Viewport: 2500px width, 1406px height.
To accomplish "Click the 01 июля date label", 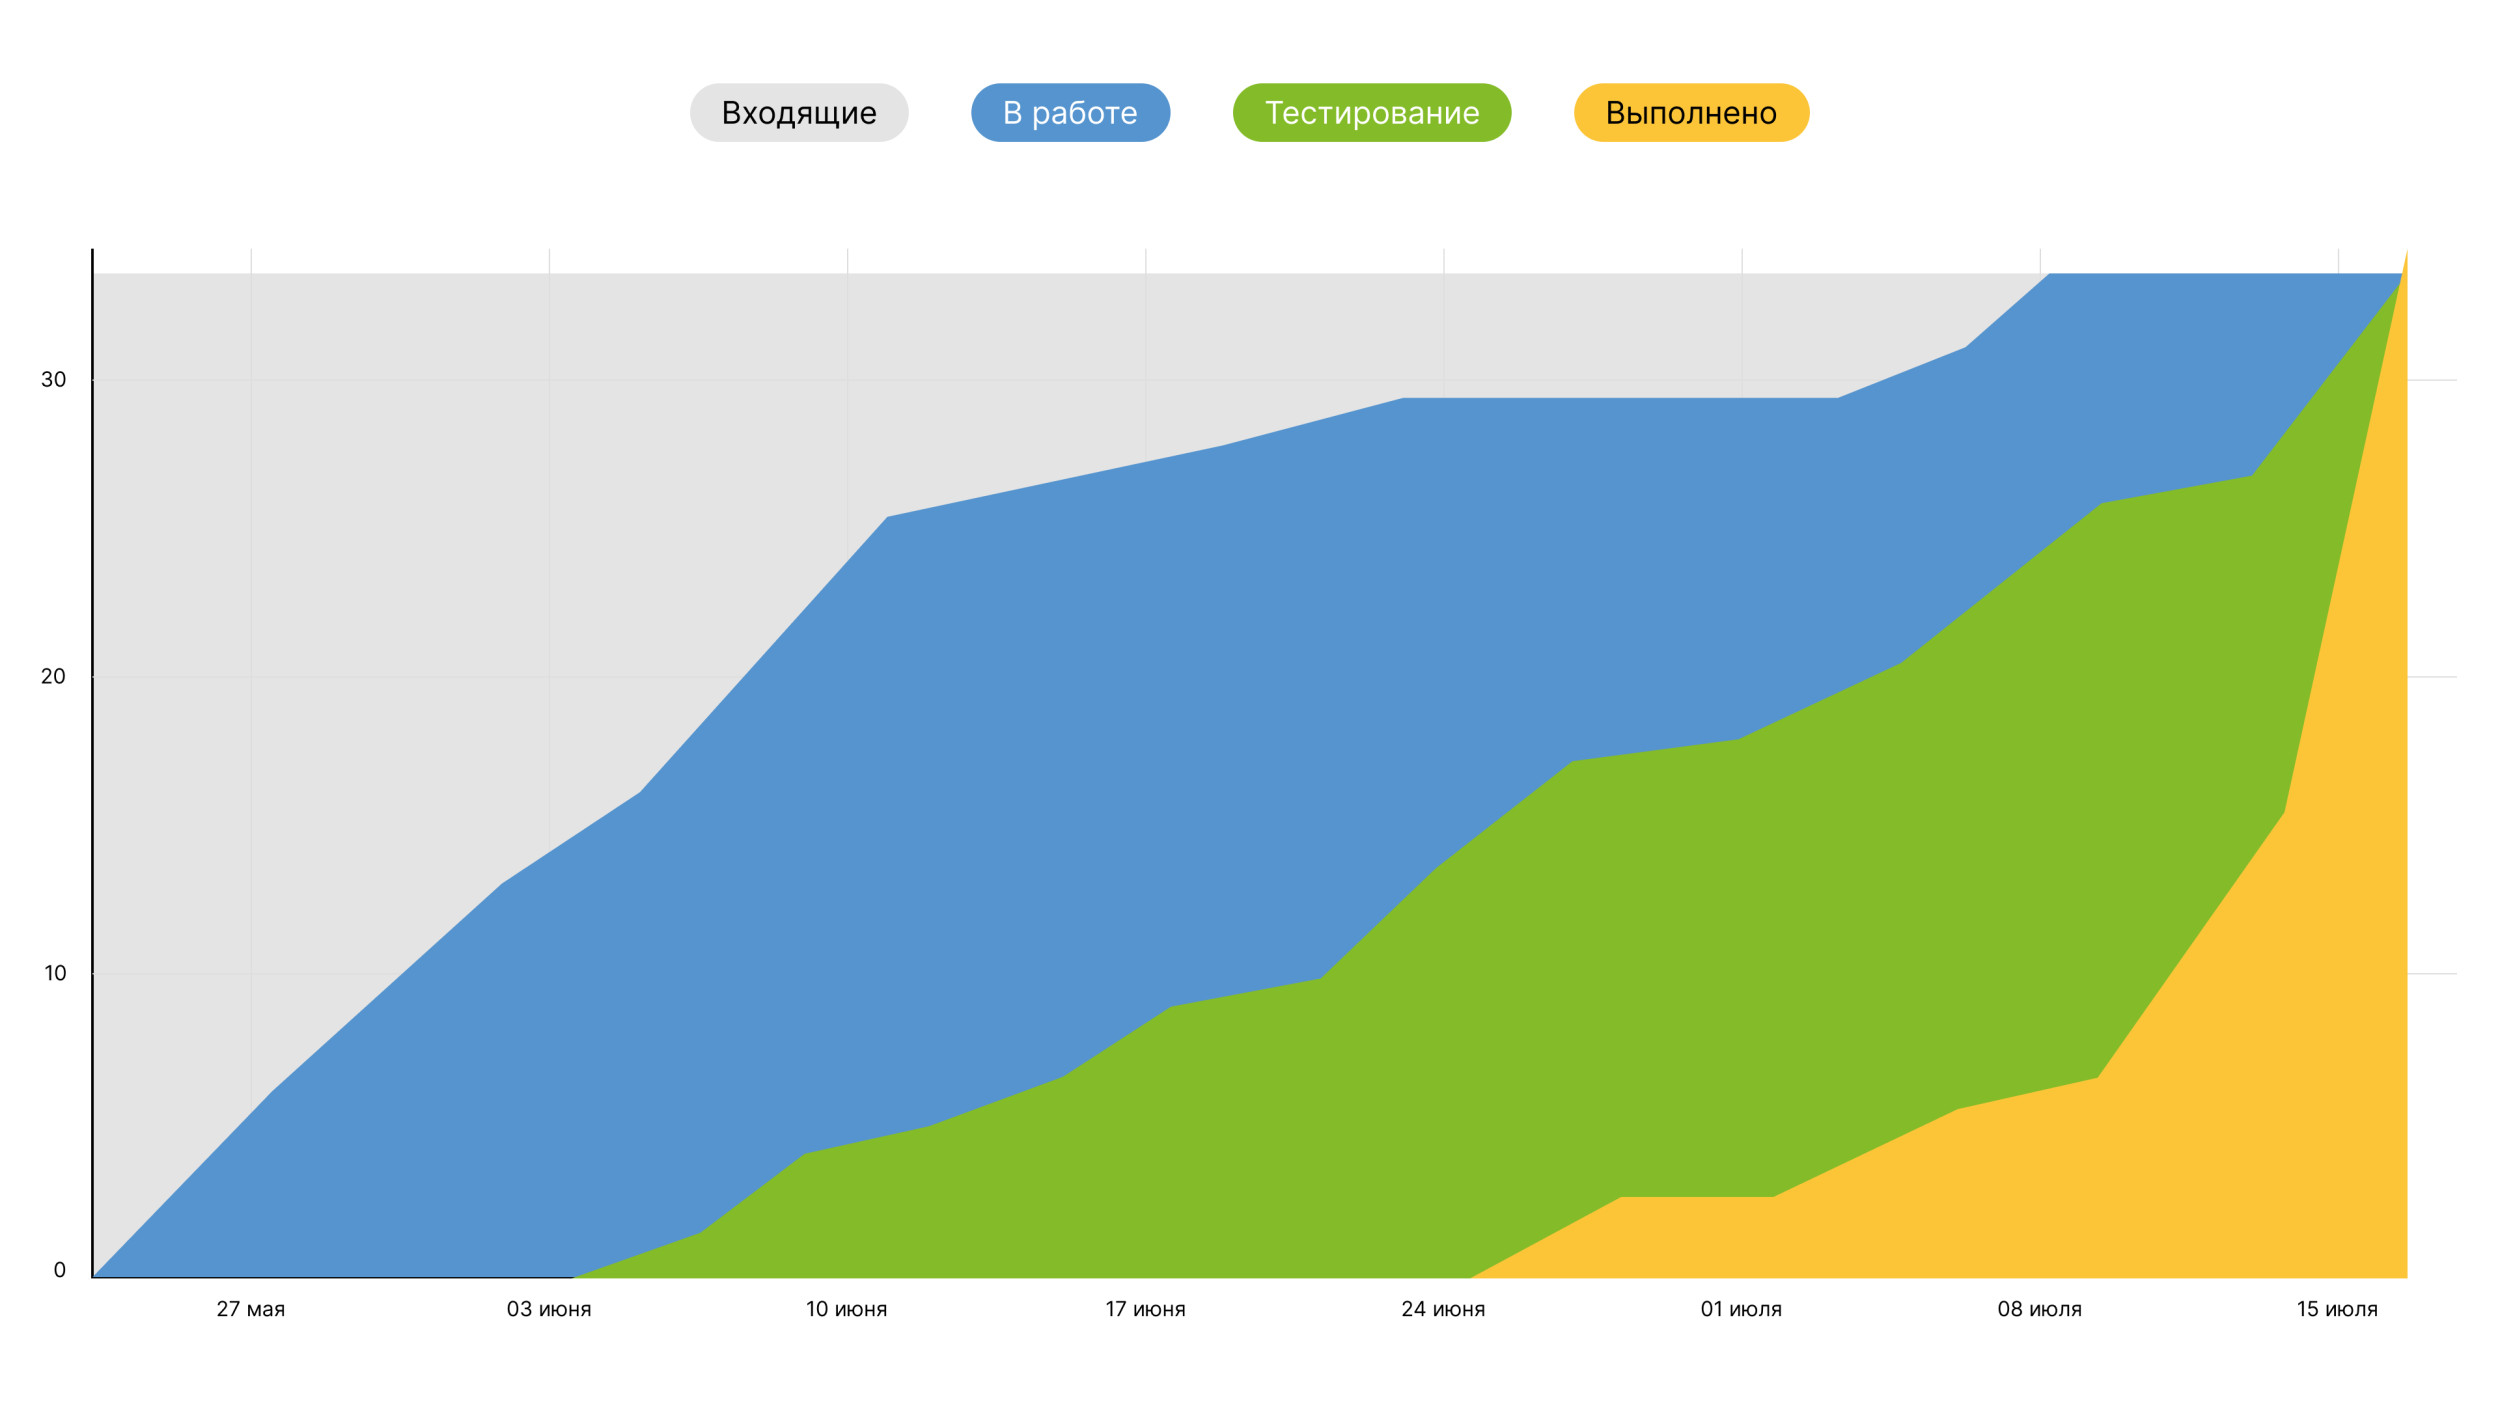I will [x=1741, y=1309].
